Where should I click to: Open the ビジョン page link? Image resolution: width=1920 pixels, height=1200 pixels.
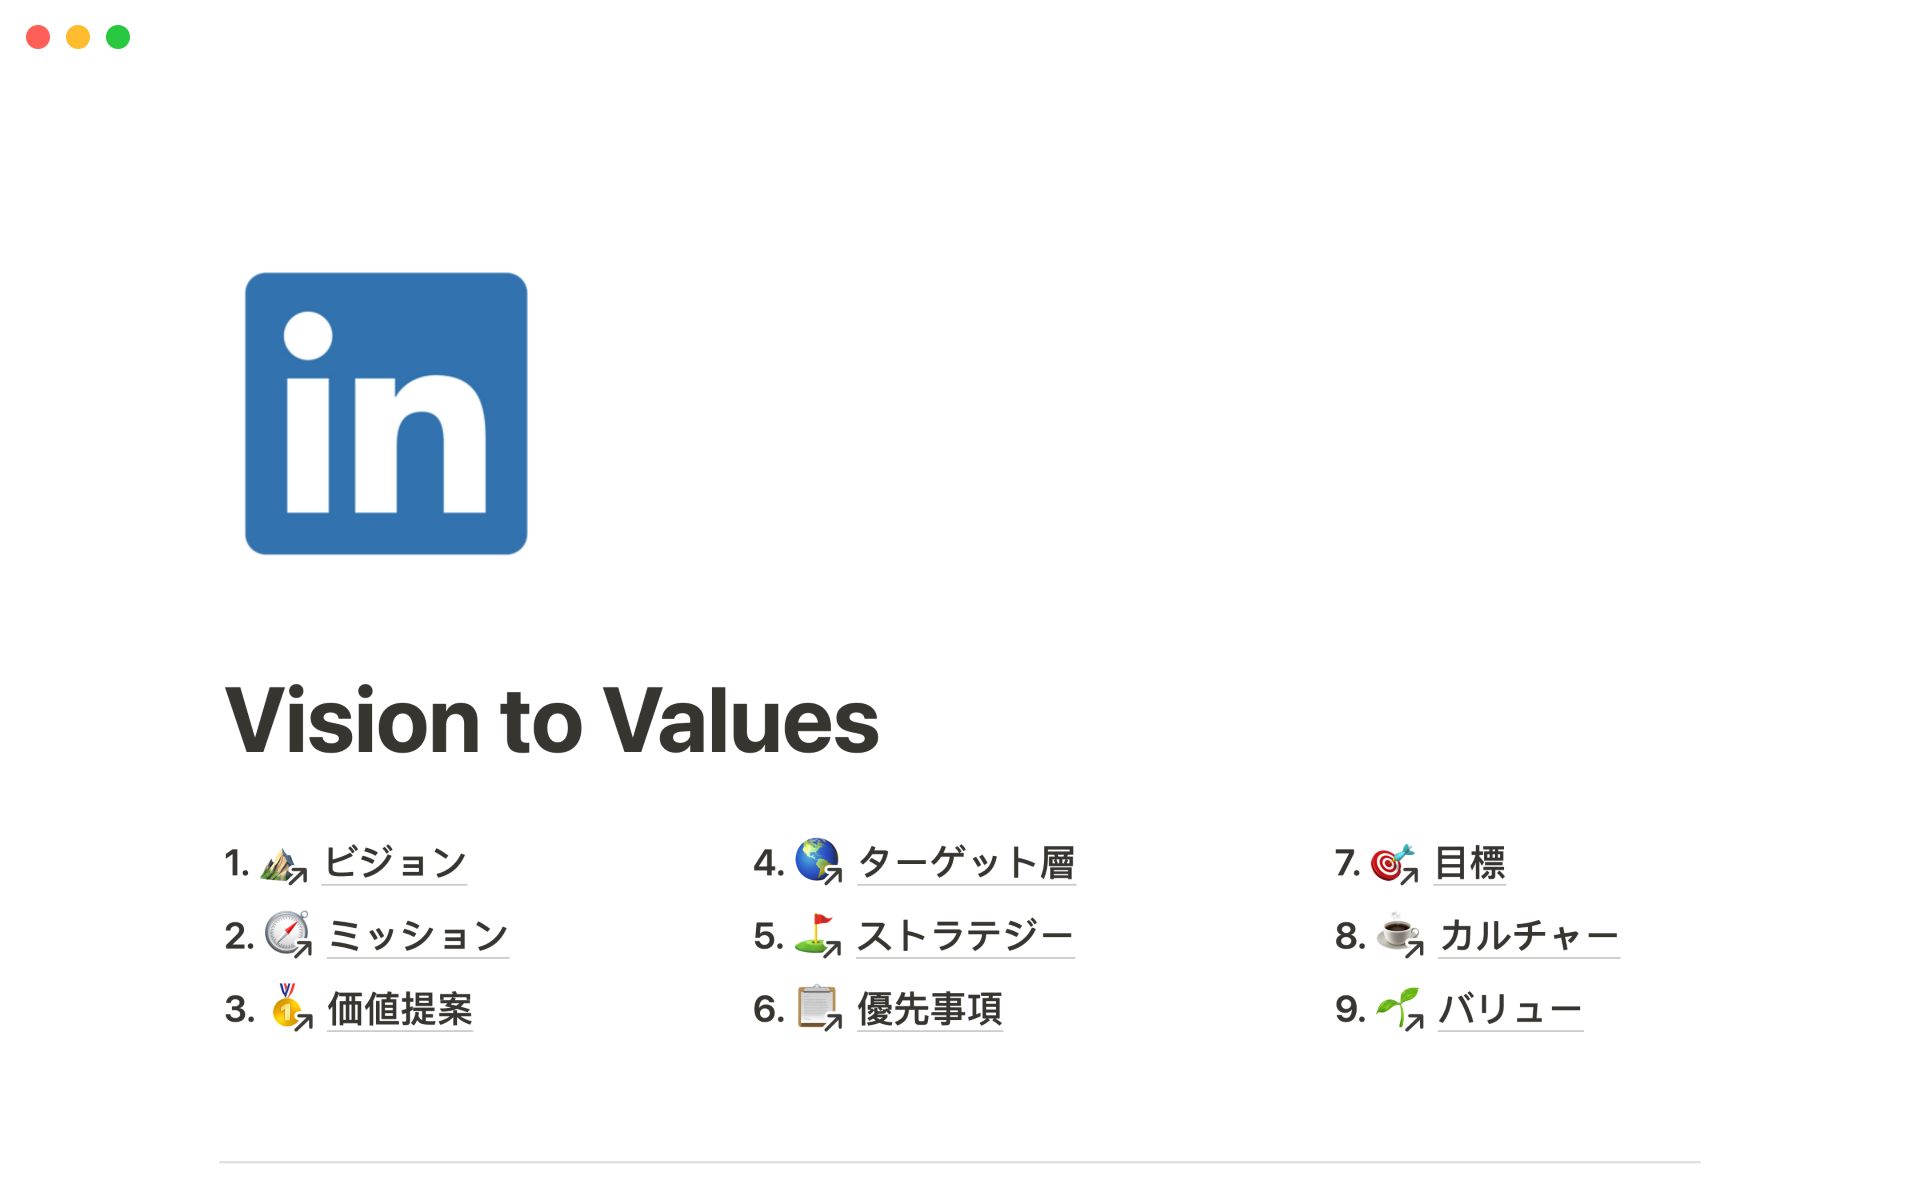click(x=395, y=863)
